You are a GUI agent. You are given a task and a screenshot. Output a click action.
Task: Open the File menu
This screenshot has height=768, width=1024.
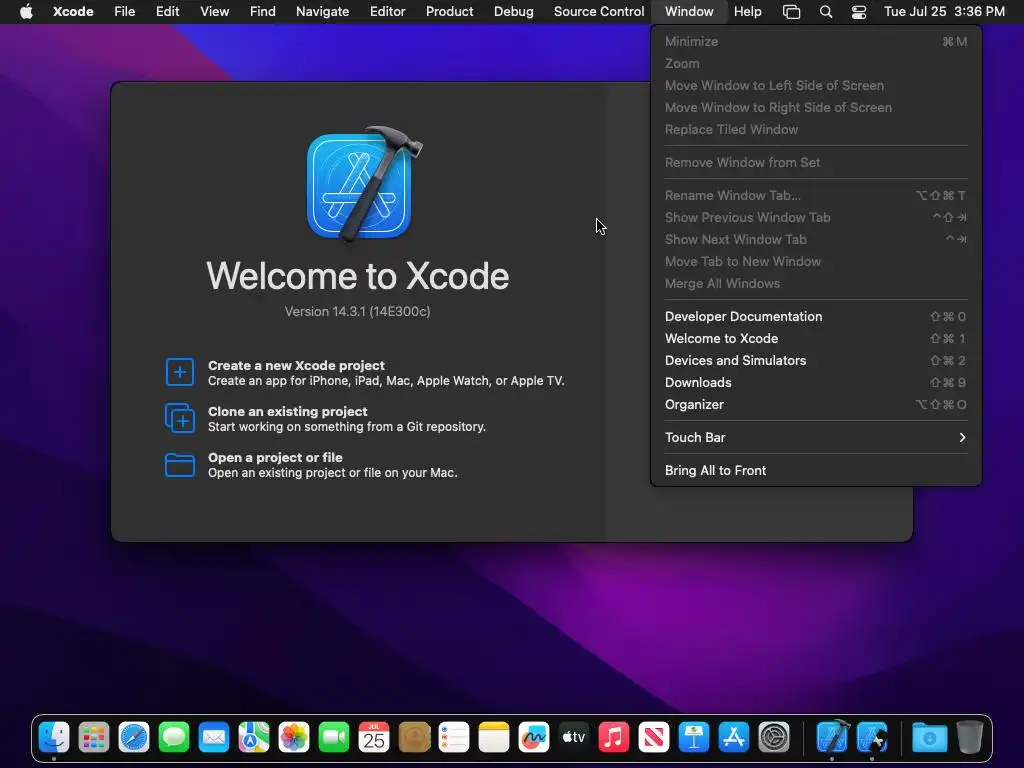(x=124, y=12)
